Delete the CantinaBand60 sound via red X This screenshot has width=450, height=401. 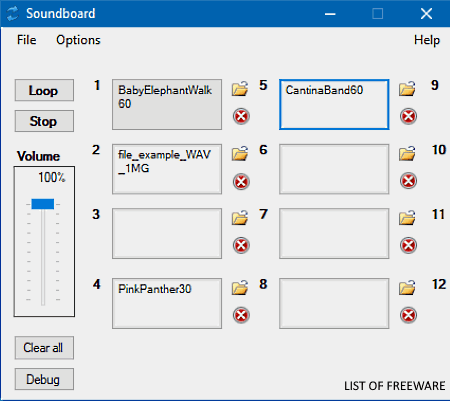click(408, 116)
